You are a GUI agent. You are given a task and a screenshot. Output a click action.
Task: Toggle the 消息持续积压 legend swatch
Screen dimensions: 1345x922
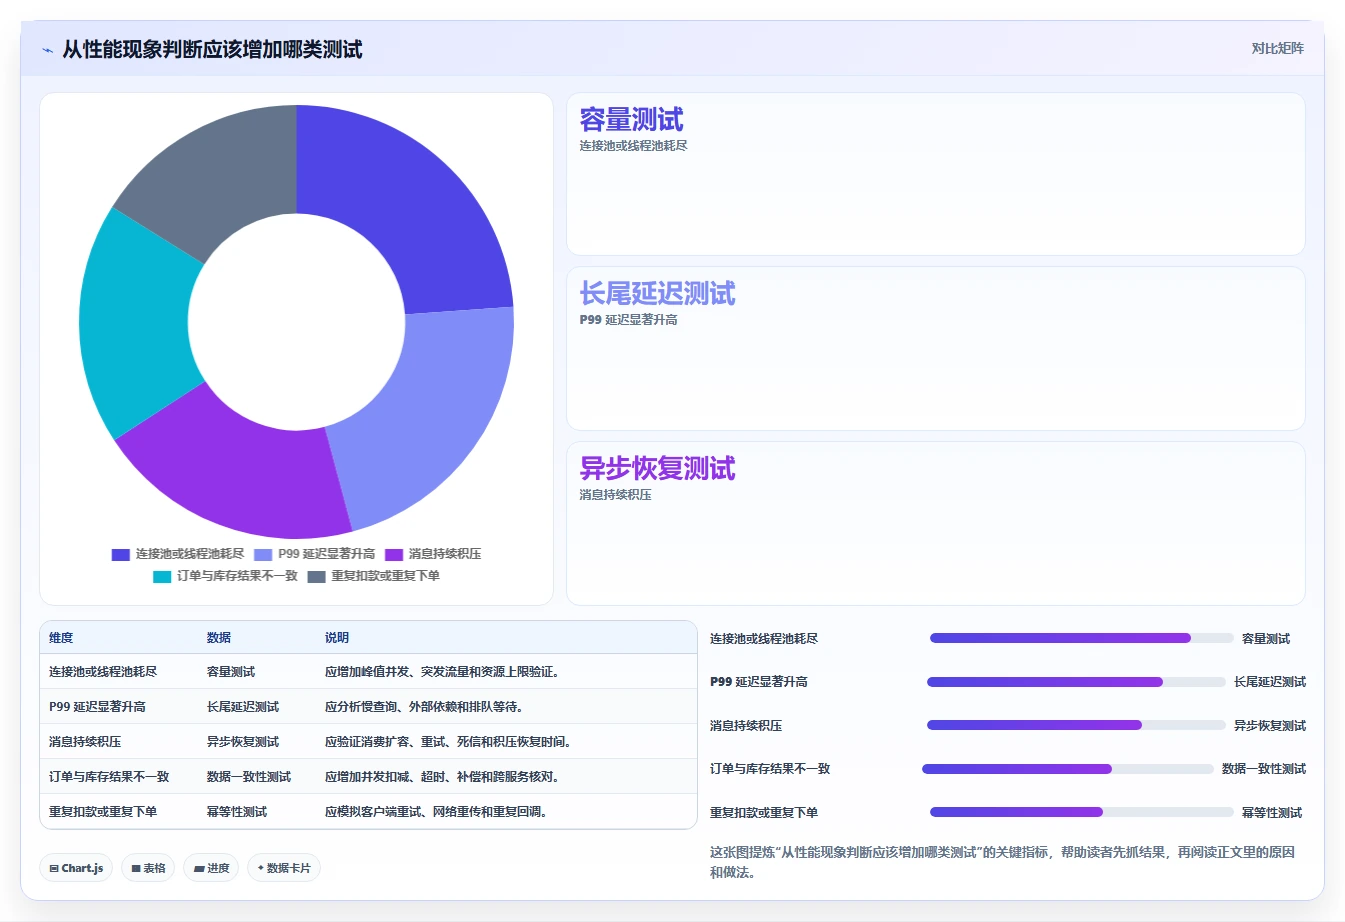point(394,554)
